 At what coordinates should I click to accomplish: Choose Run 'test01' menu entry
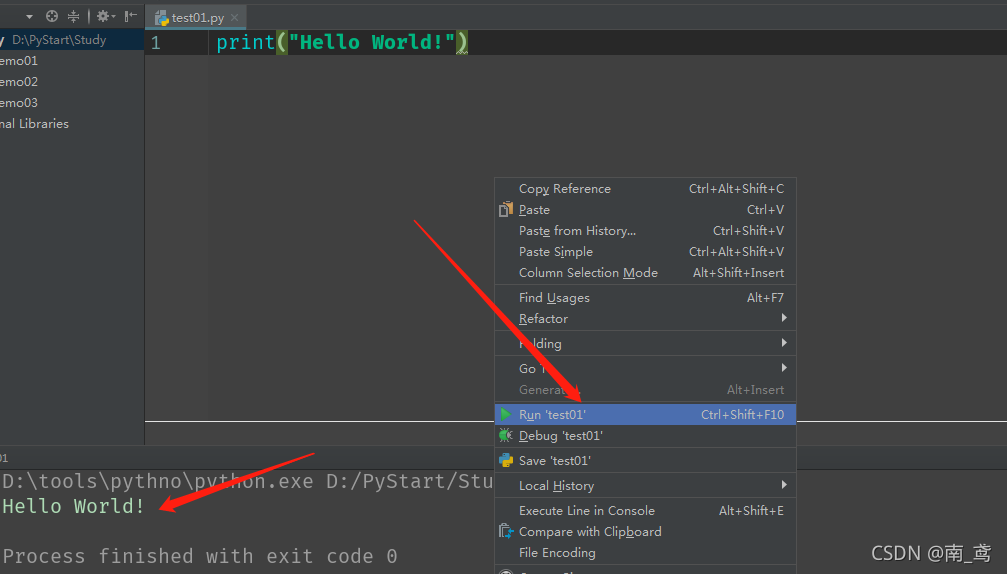tap(645, 415)
